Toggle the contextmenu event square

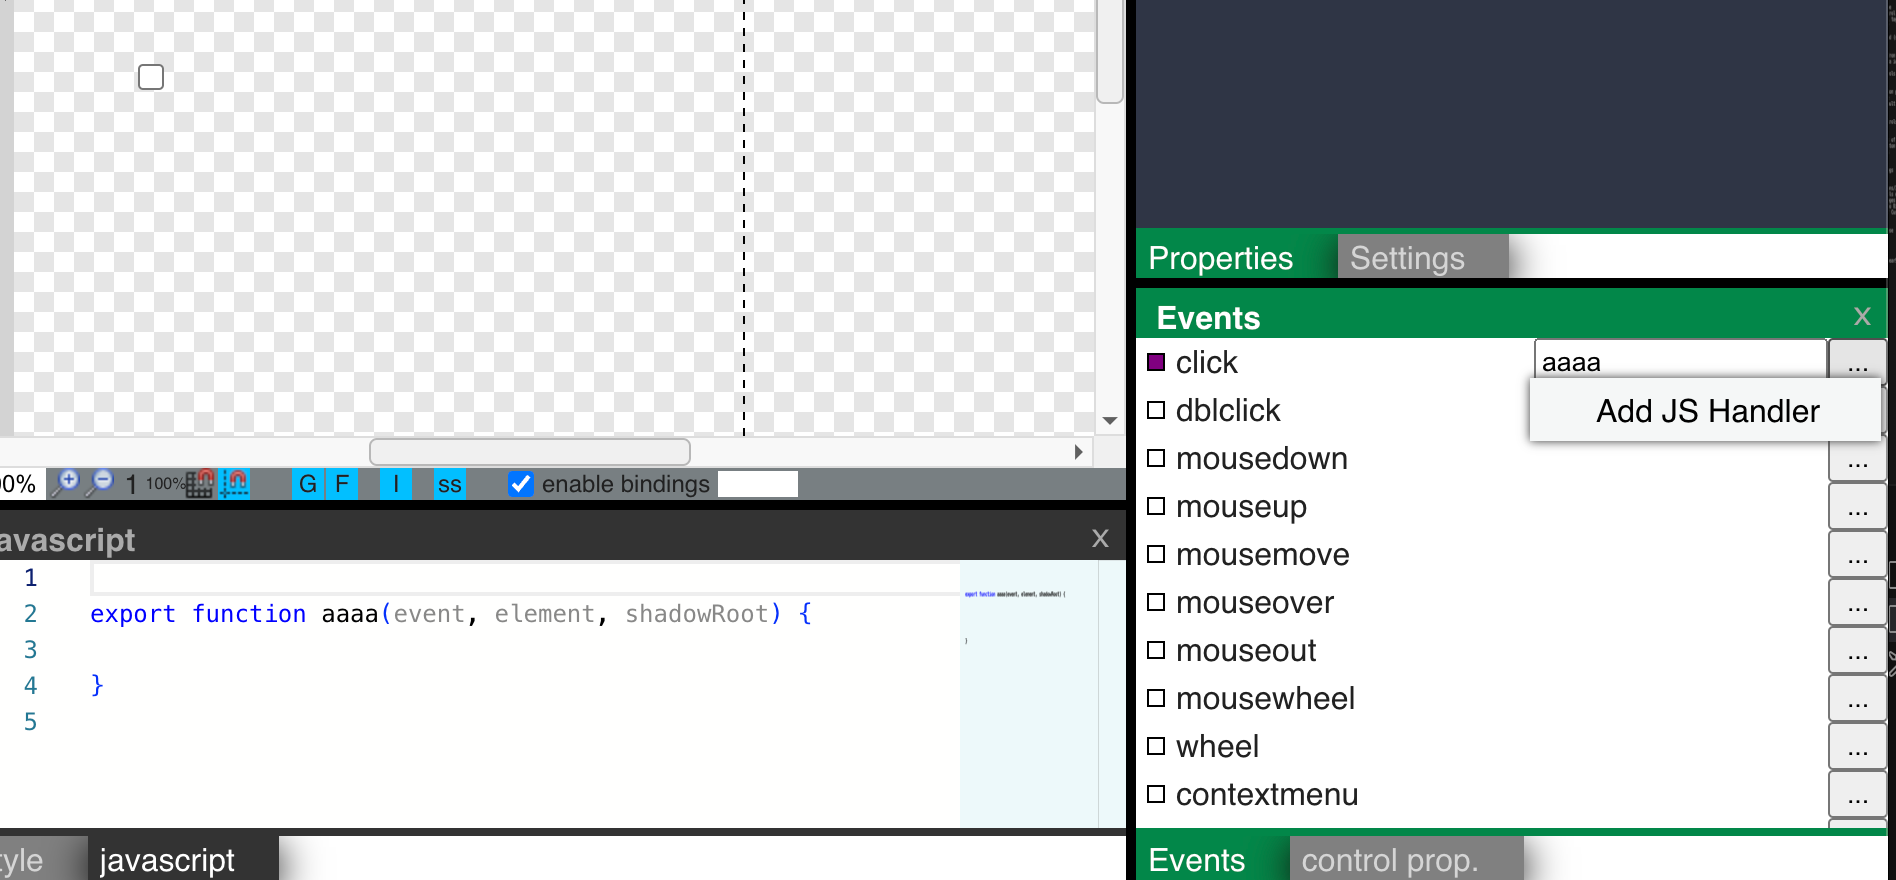tap(1156, 794)
